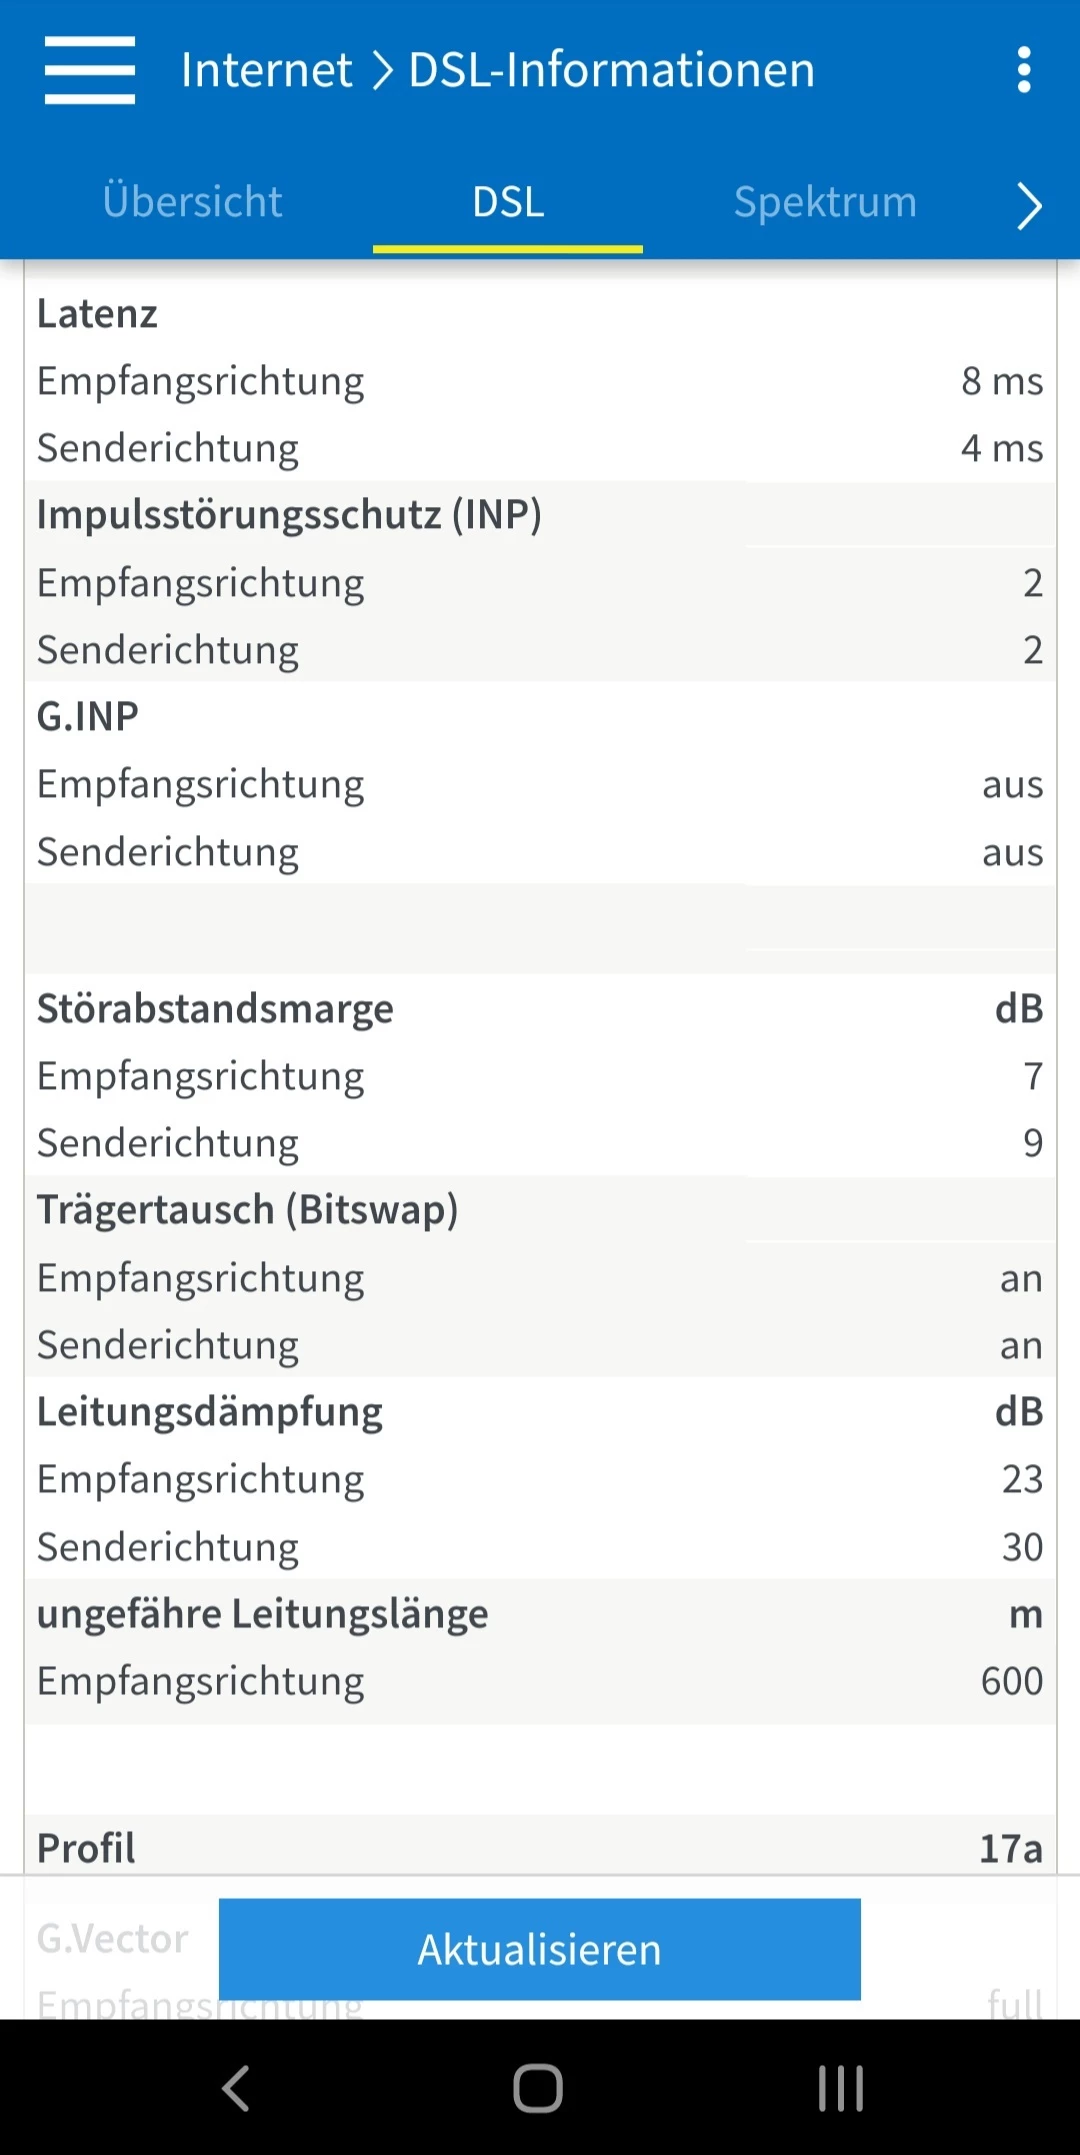Tap Android back navigation icon
Image resolution: width=1080 pixels, height=2155 pixels.
pos(236,2088)
